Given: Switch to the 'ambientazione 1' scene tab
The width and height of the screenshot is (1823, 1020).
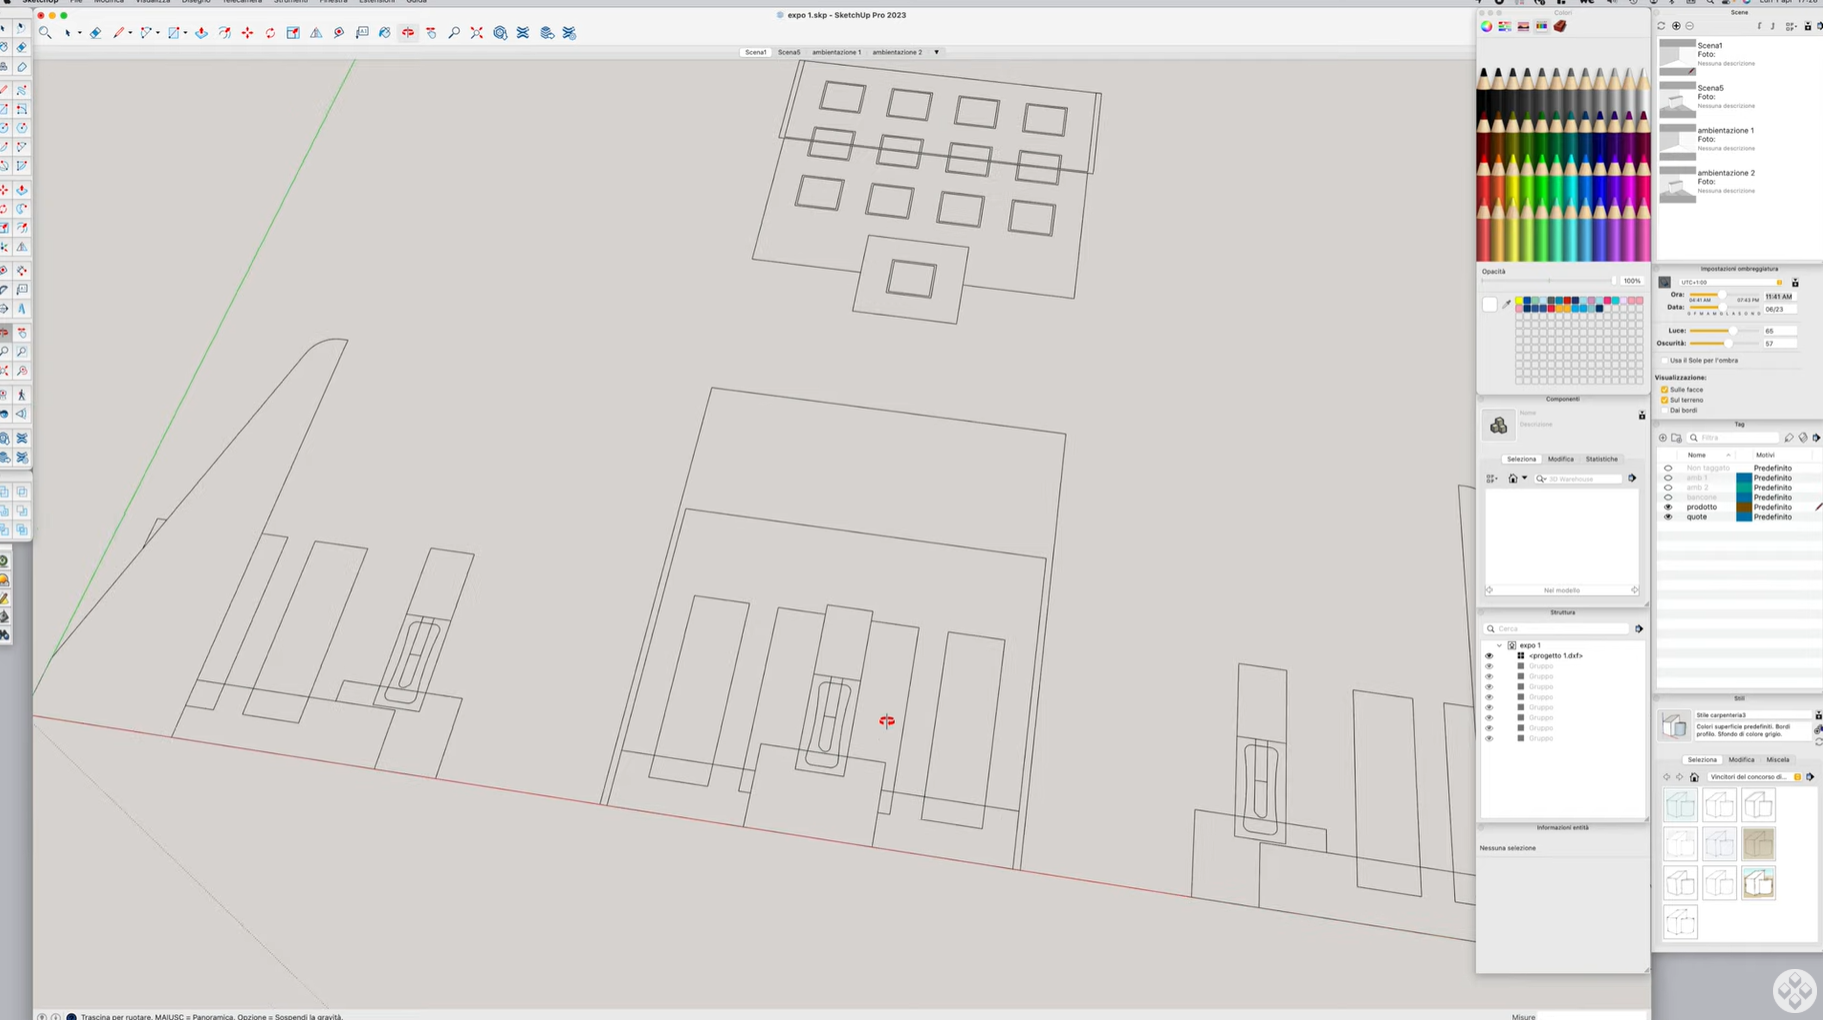Looking at the screenshot, I should (x=836, y=52).
